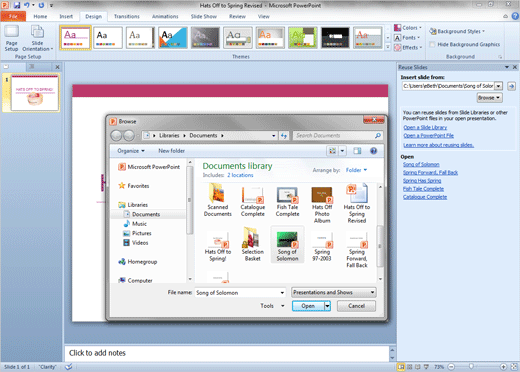Click Learn more about reusing slides link
Screen dimensions: 520x372
tap(438, 145)
